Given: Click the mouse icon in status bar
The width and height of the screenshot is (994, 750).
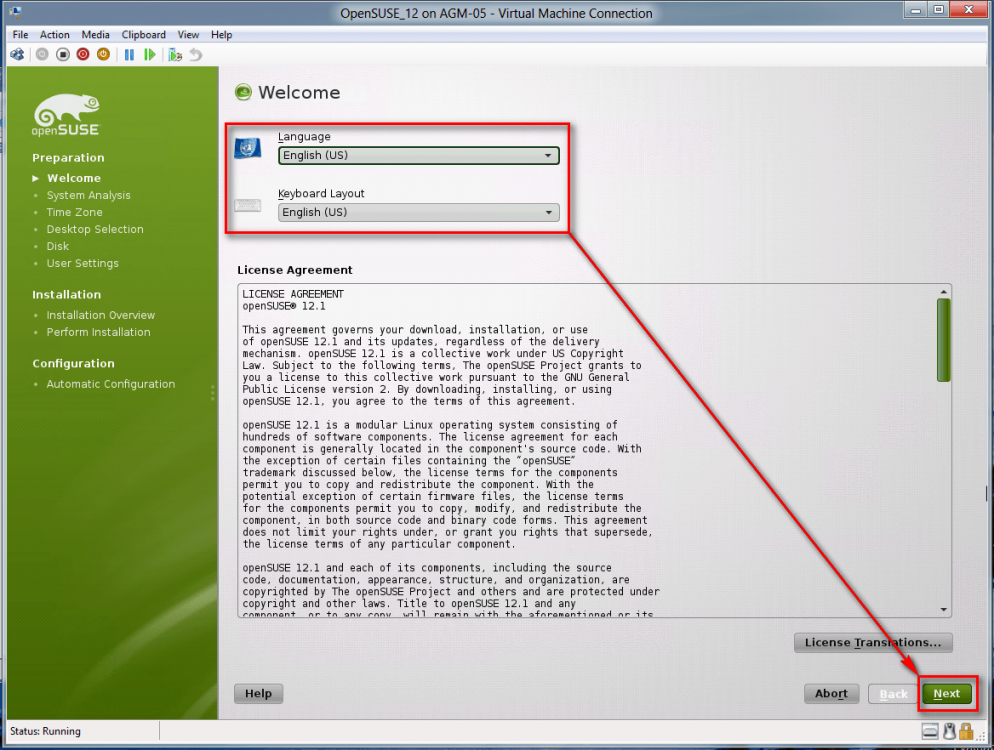Looking at the screenshot, I should [949, 731].
